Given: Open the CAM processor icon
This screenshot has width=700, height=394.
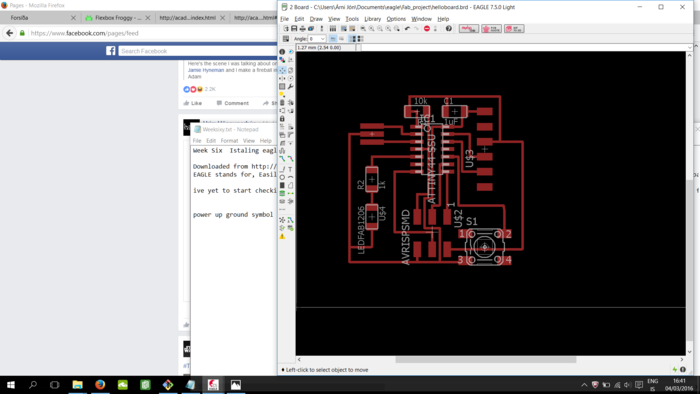Looking at the screenshot, I should point(311,29).
